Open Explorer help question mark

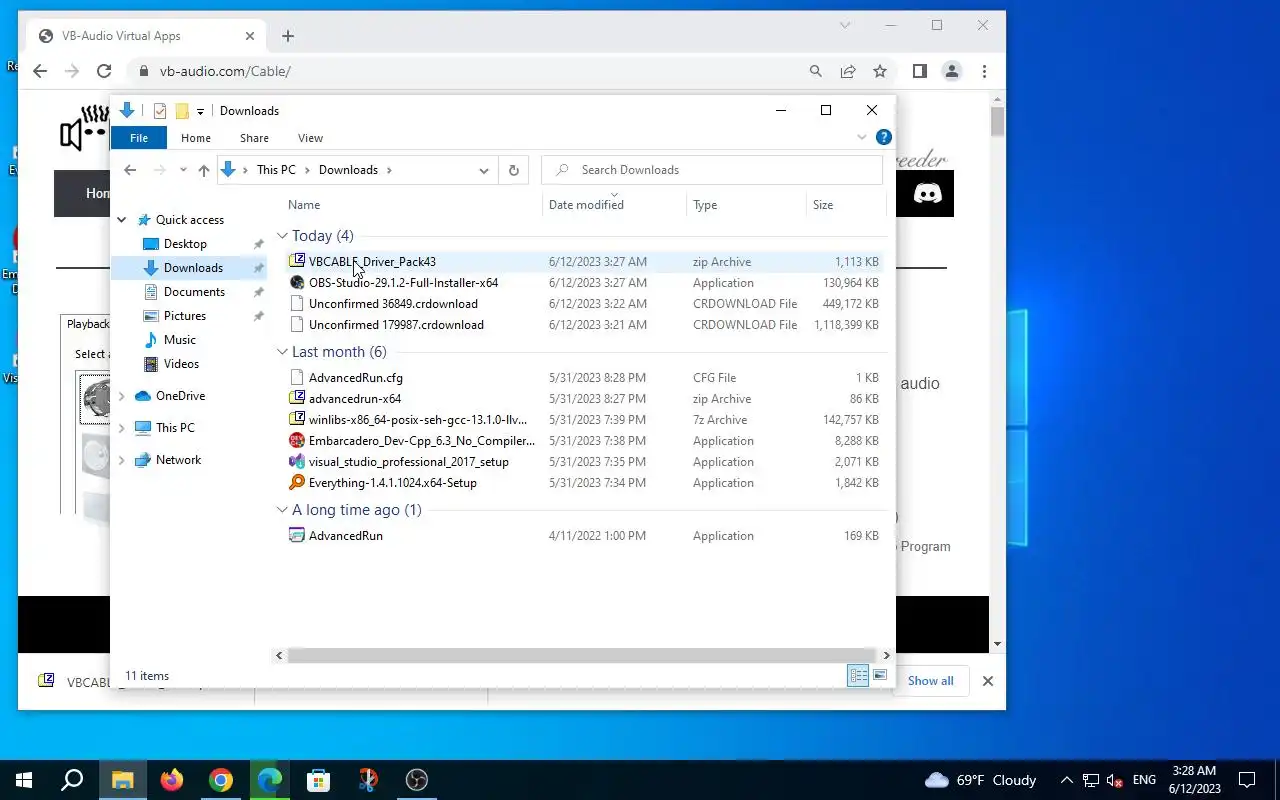884,137
